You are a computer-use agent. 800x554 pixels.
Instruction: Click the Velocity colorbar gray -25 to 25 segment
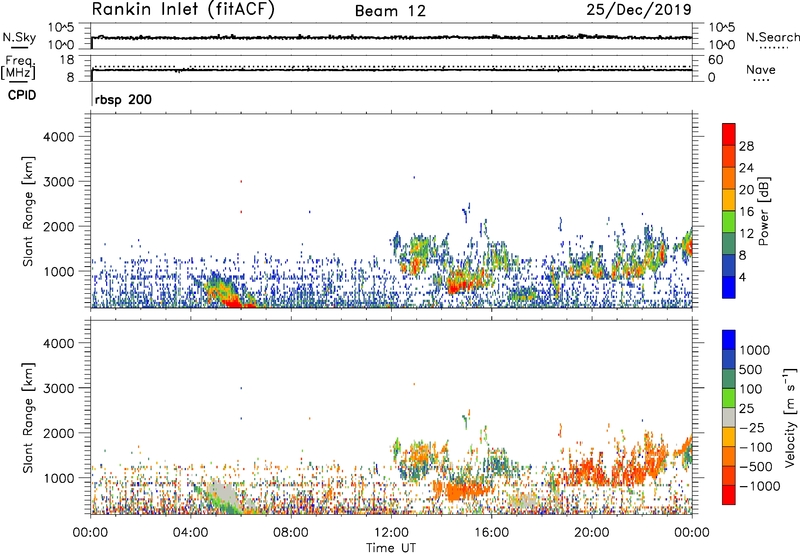(x=729, y=417)
